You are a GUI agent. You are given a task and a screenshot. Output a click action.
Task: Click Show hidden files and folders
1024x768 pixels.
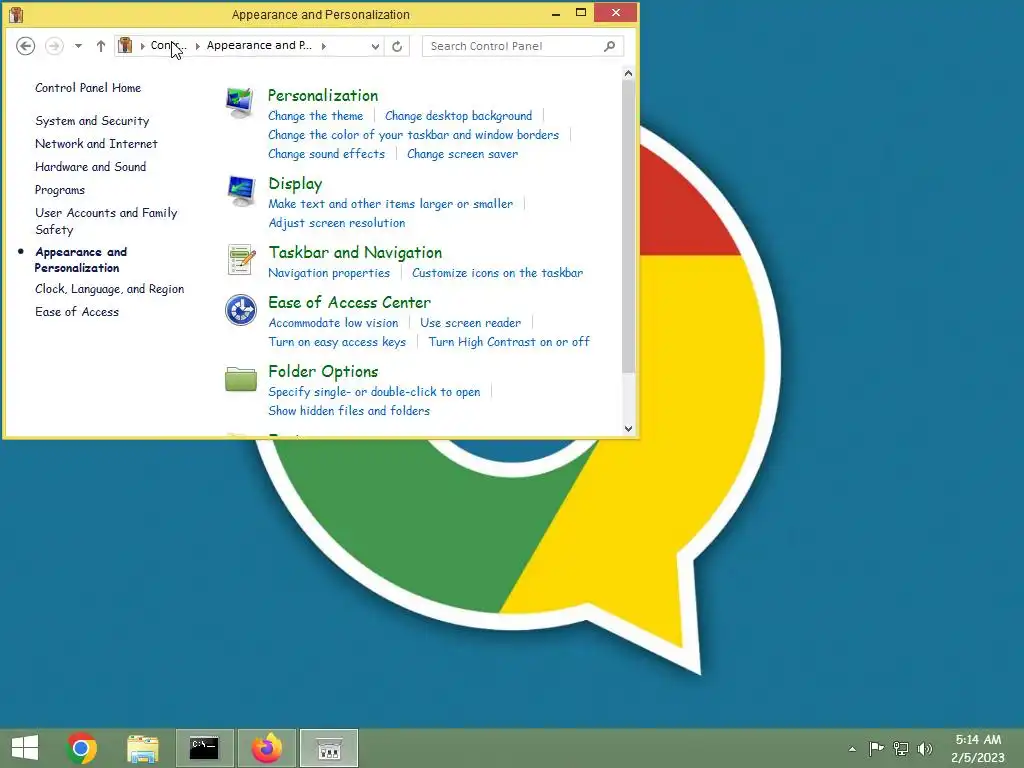349,411
